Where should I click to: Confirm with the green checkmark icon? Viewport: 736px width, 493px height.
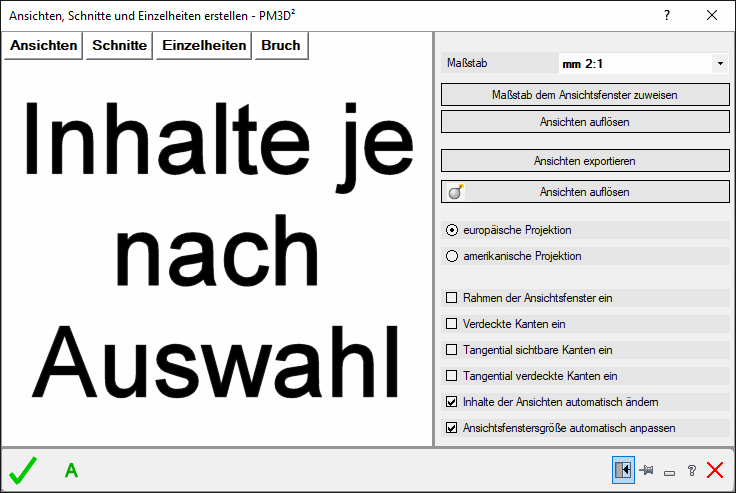click(x=22, y=470)
